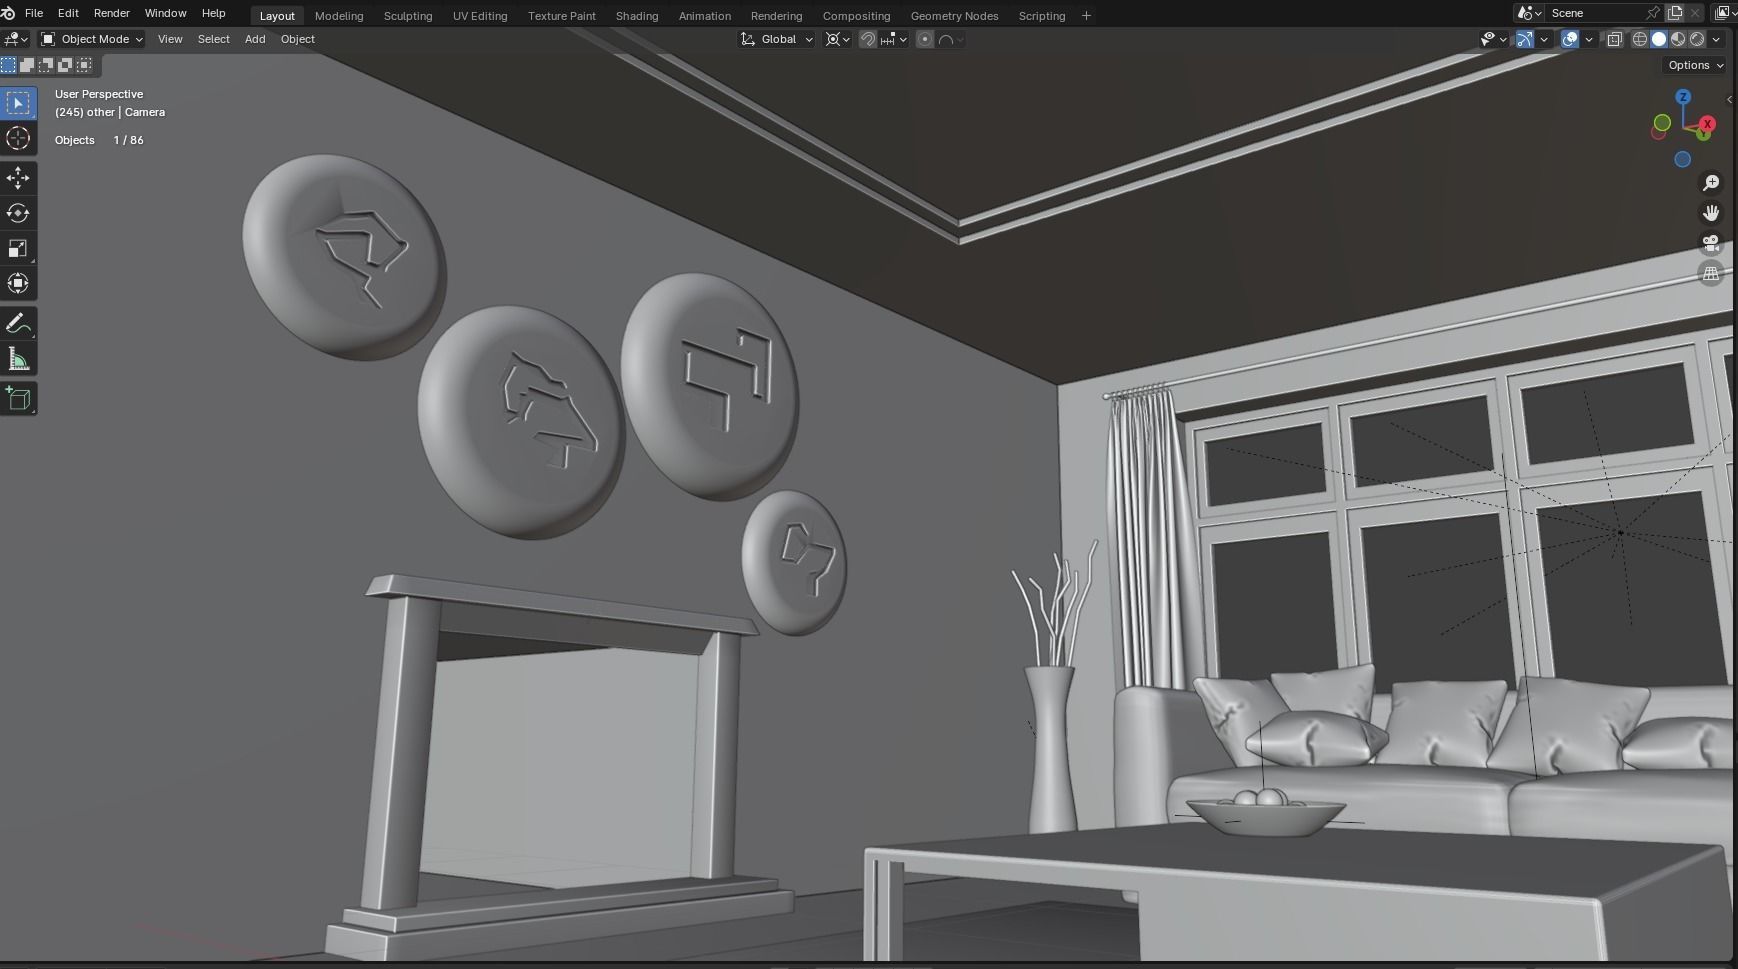This screenshot has width=1738, height=969.
Task: Switch to the UV Editing tab
Action: 480,16
